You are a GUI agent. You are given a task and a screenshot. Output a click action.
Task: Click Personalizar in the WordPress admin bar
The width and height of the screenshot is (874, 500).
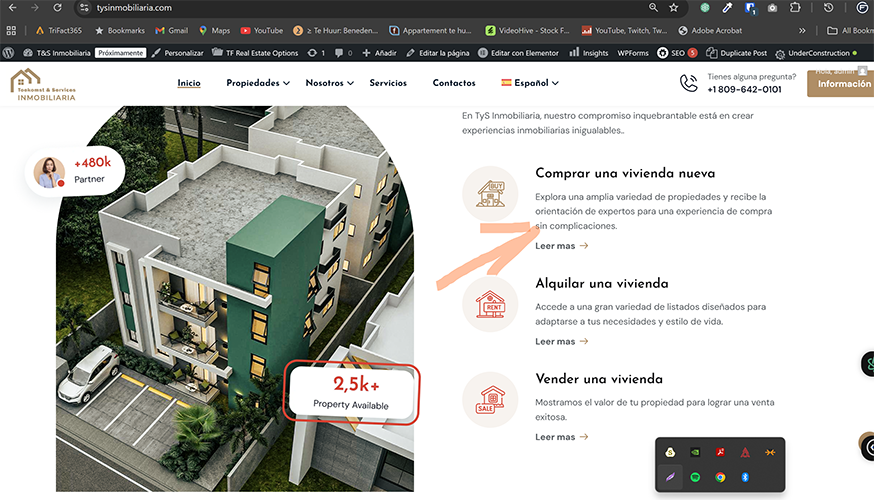click(x=177, y=53)
